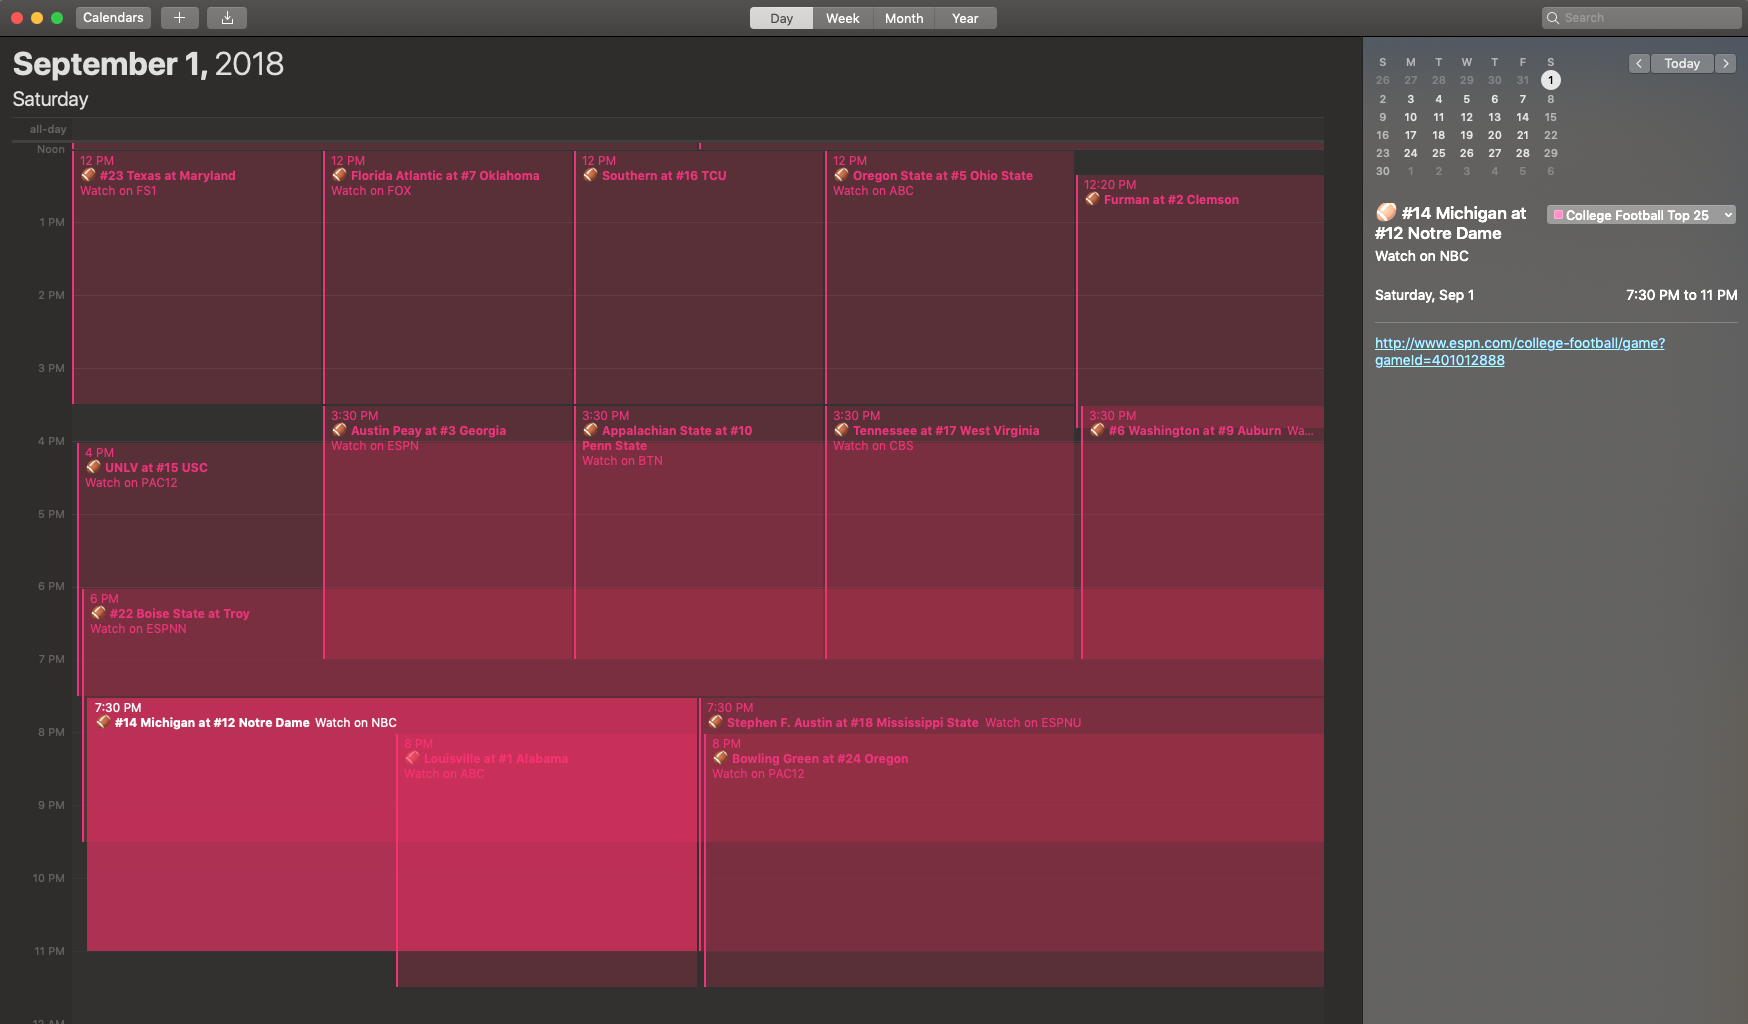Viewport: 1748px width, 1024px height.
Task: Select the #23 Texas at Maryland event
Action: pyautogui.click(x=197, y=277)
